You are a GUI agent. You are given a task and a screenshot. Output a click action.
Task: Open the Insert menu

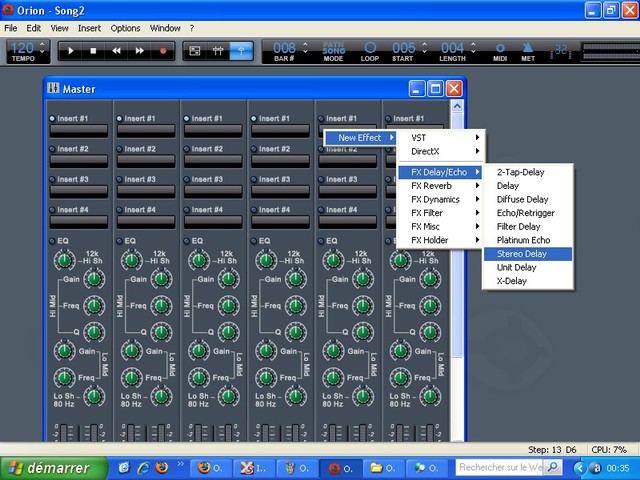[x=89, y=28]
